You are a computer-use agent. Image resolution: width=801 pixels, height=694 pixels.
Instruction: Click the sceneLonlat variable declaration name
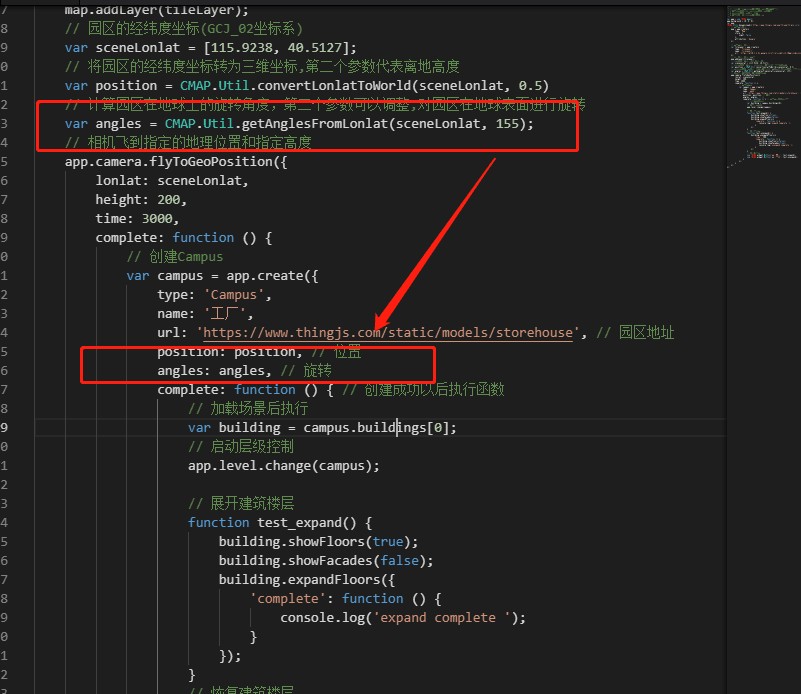click(x=138, y=48)
